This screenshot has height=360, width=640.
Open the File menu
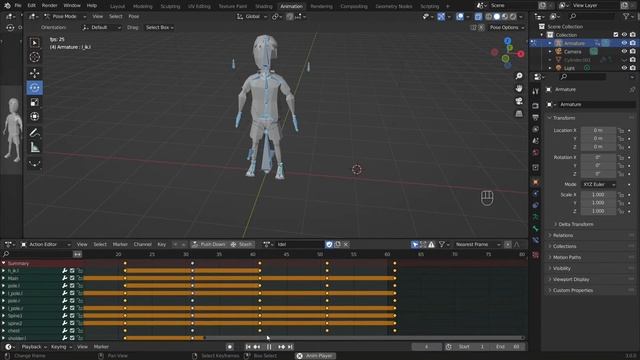point(18,6)
